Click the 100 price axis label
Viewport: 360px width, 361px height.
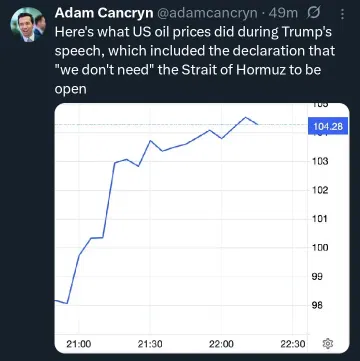(x=321, y=248)
